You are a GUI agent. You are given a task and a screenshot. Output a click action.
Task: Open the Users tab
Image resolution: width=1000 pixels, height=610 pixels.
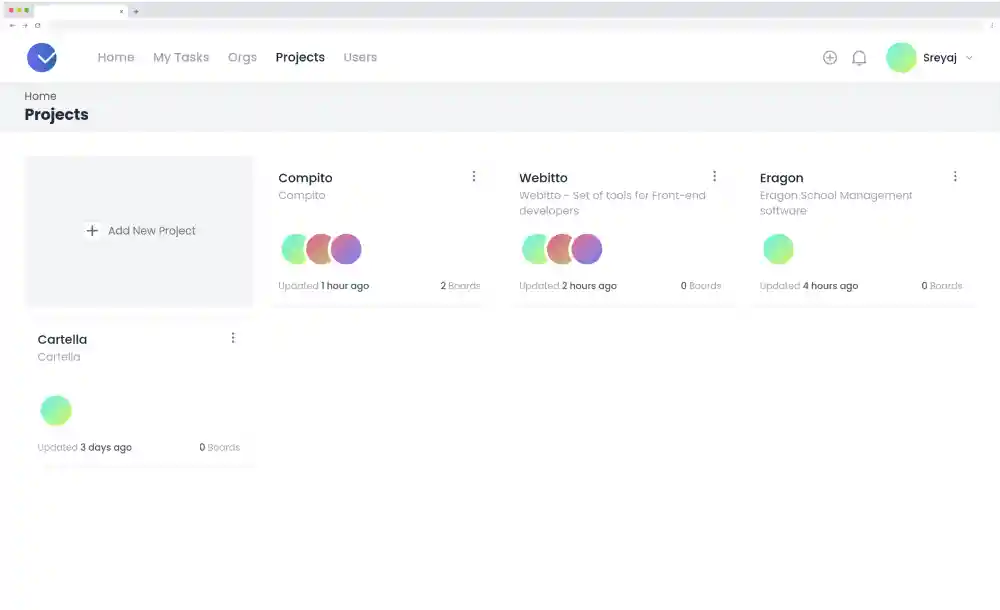click(x=360, y=57)
